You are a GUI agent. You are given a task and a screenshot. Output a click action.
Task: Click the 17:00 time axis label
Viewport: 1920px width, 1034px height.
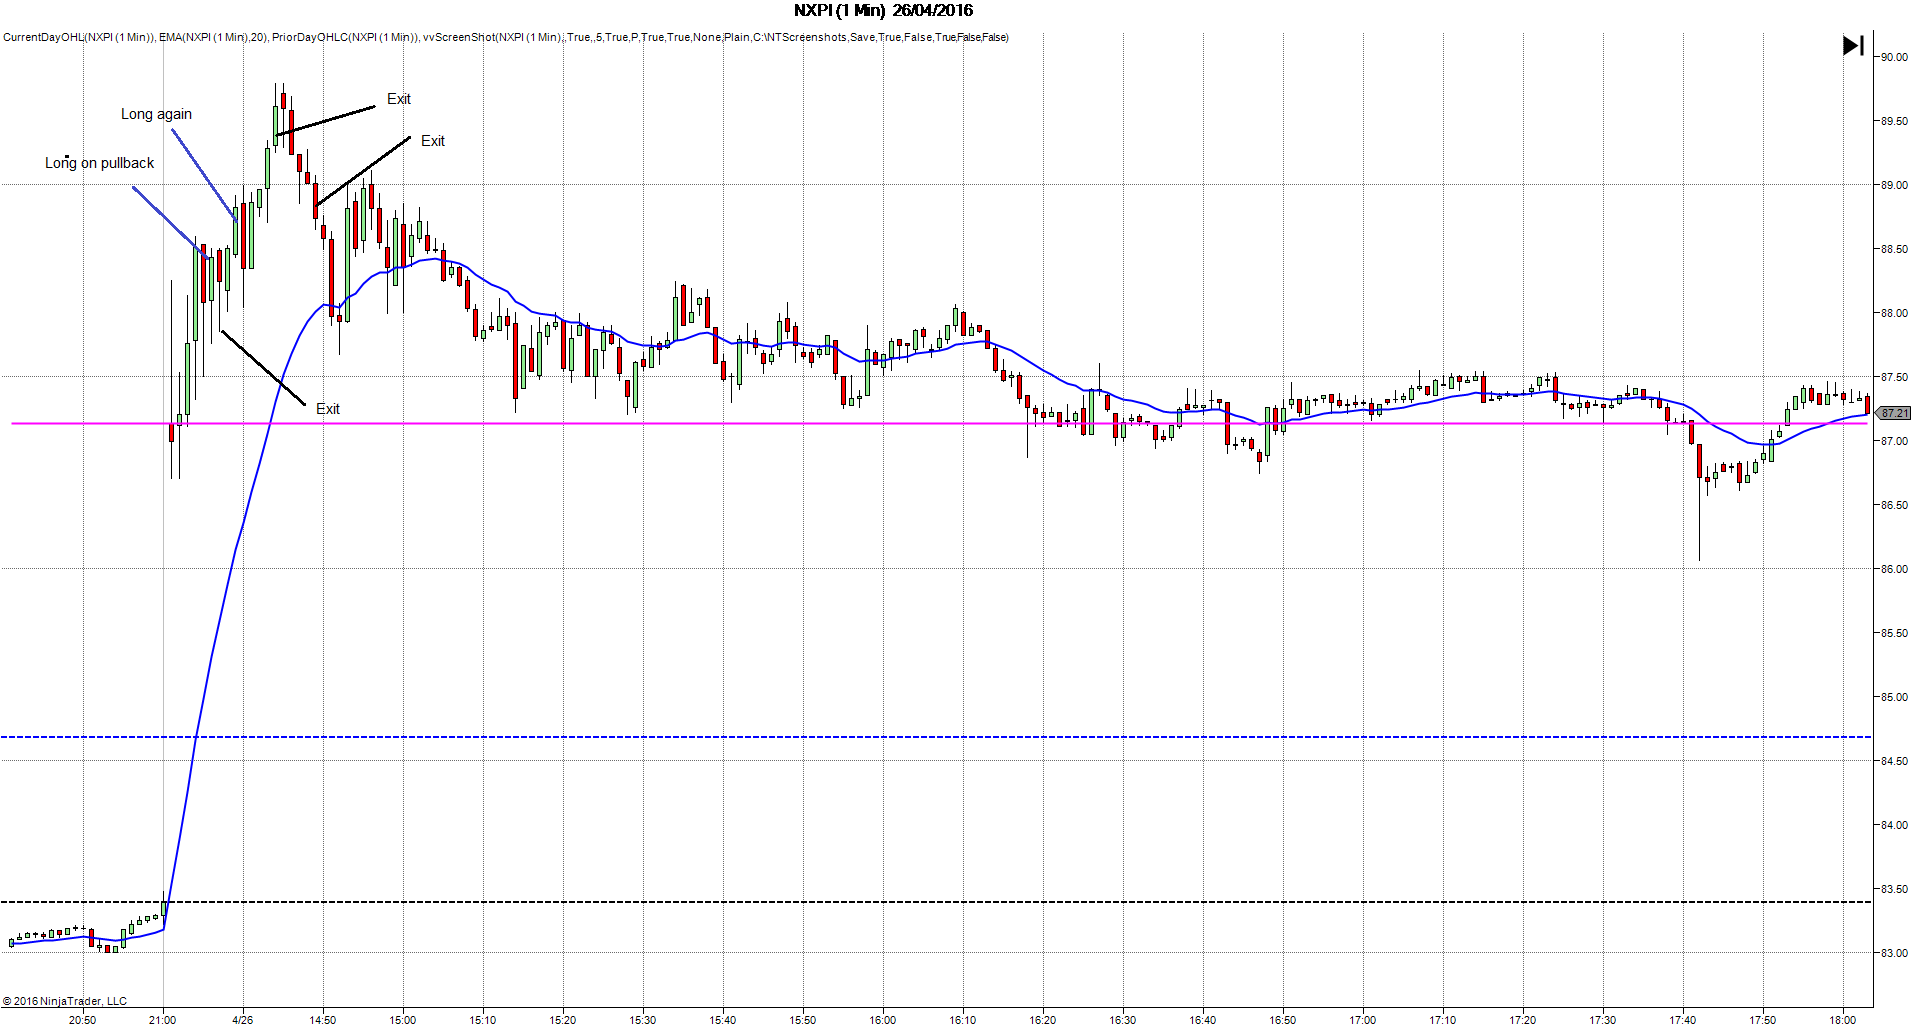(x=1363, y=1020)
